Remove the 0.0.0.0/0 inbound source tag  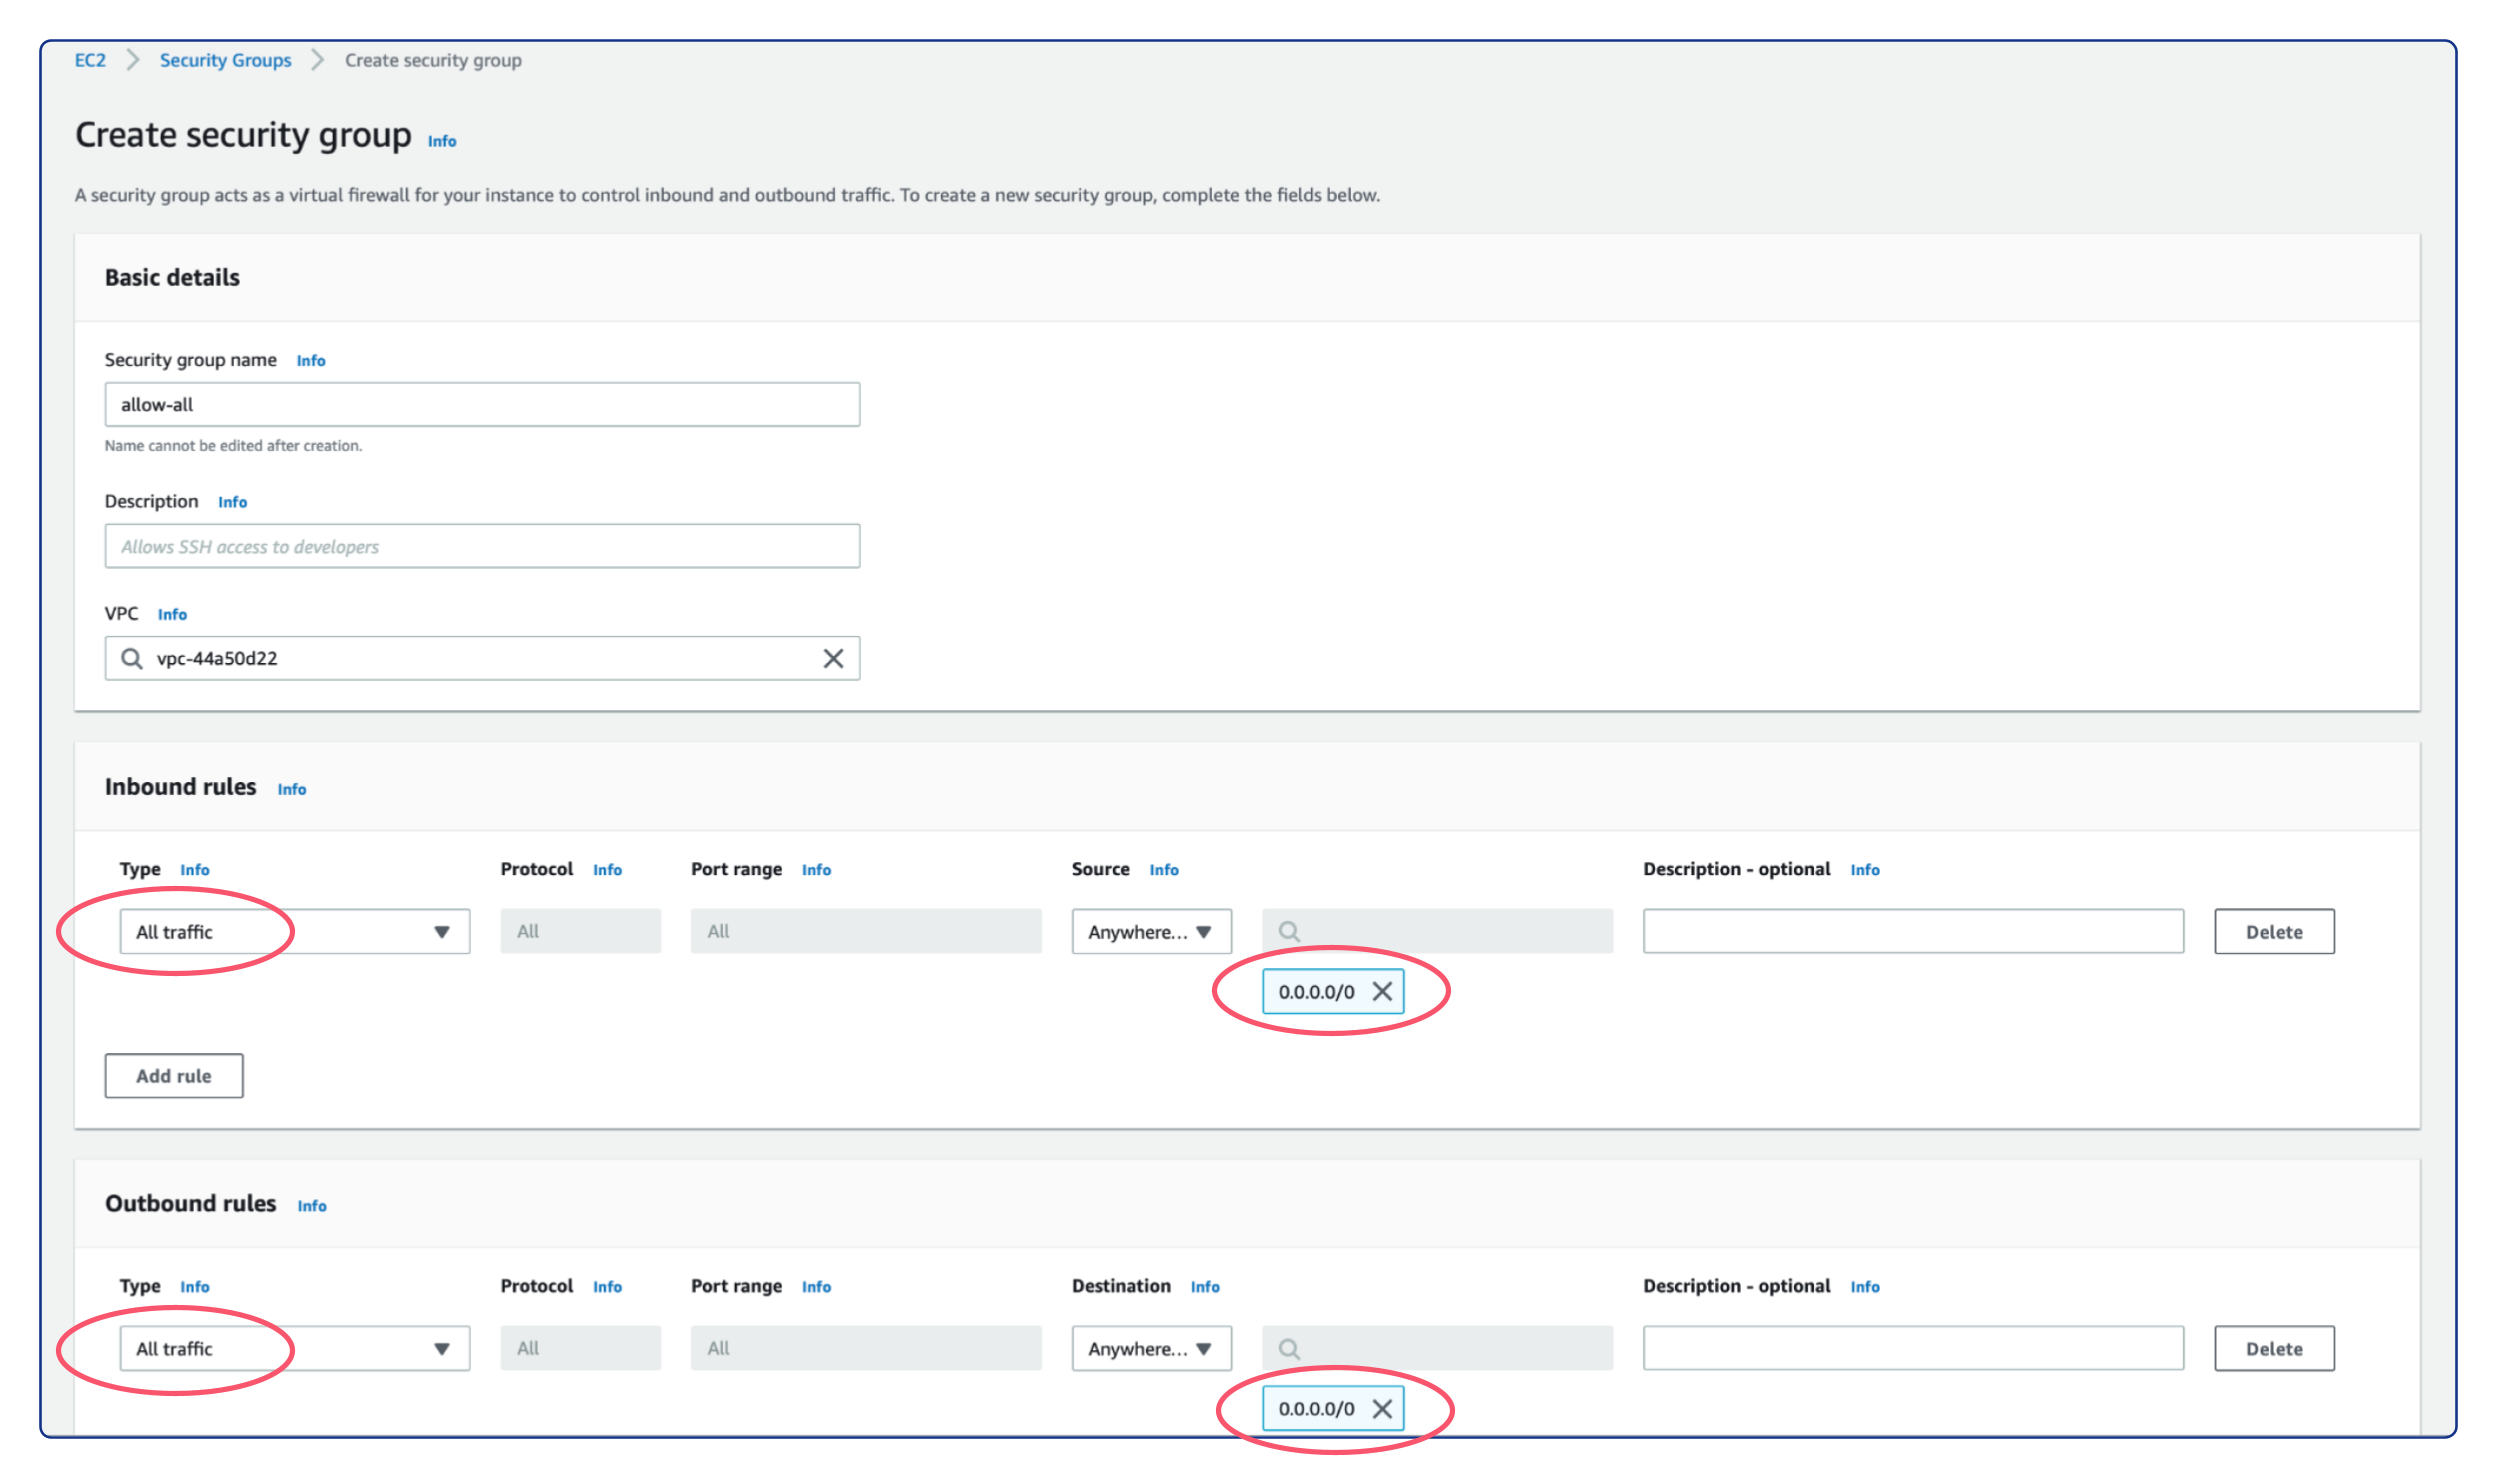pos(1384,989)
